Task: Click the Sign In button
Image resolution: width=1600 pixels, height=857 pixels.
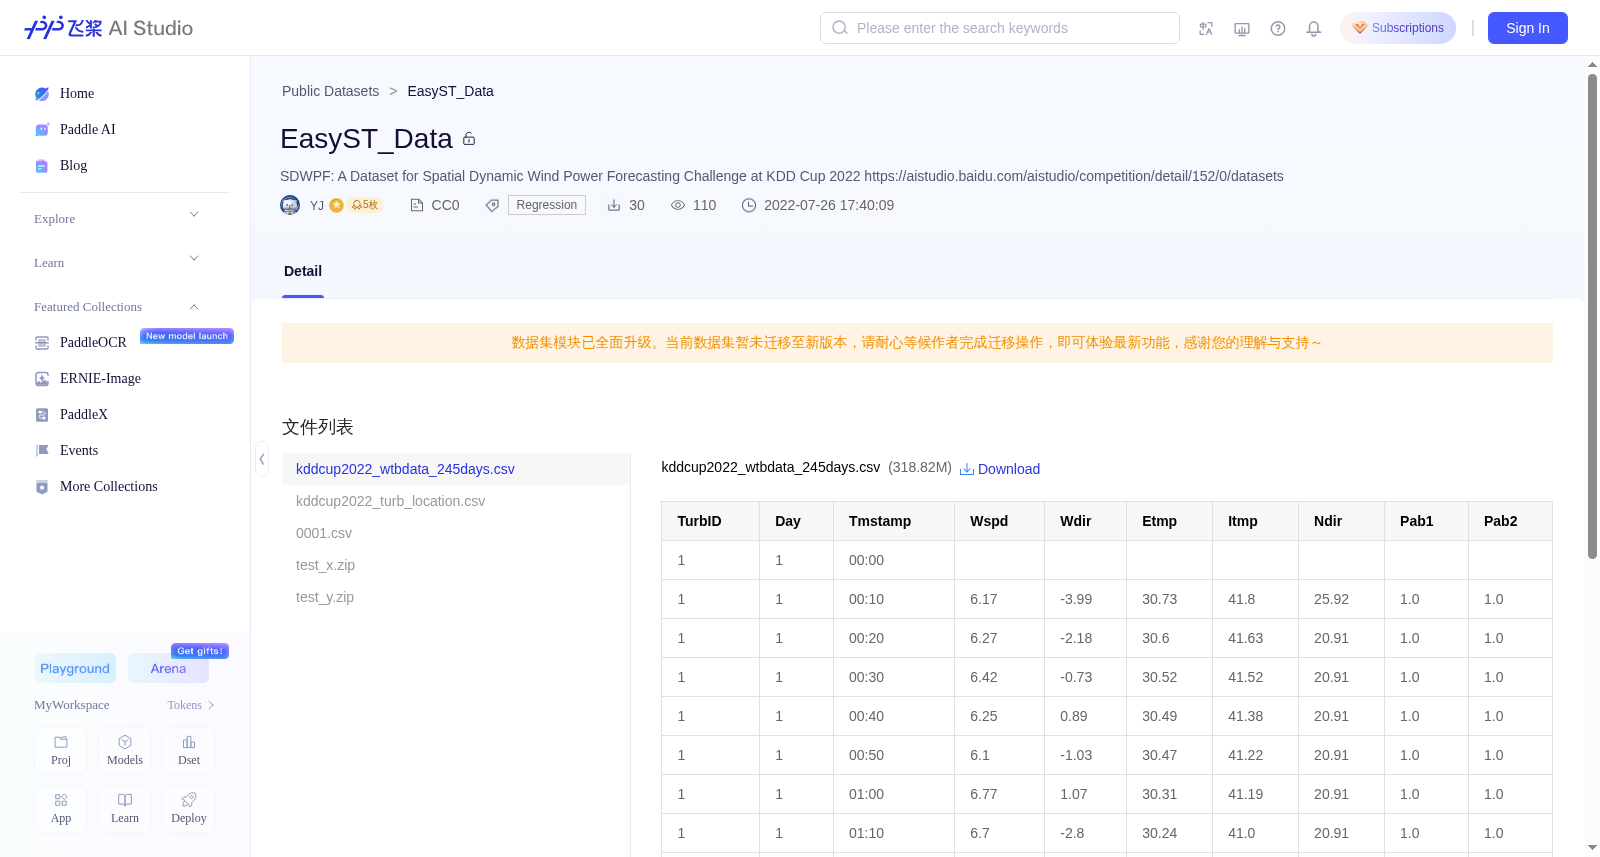Action: pyautogui.click(x=1528, y=28)
